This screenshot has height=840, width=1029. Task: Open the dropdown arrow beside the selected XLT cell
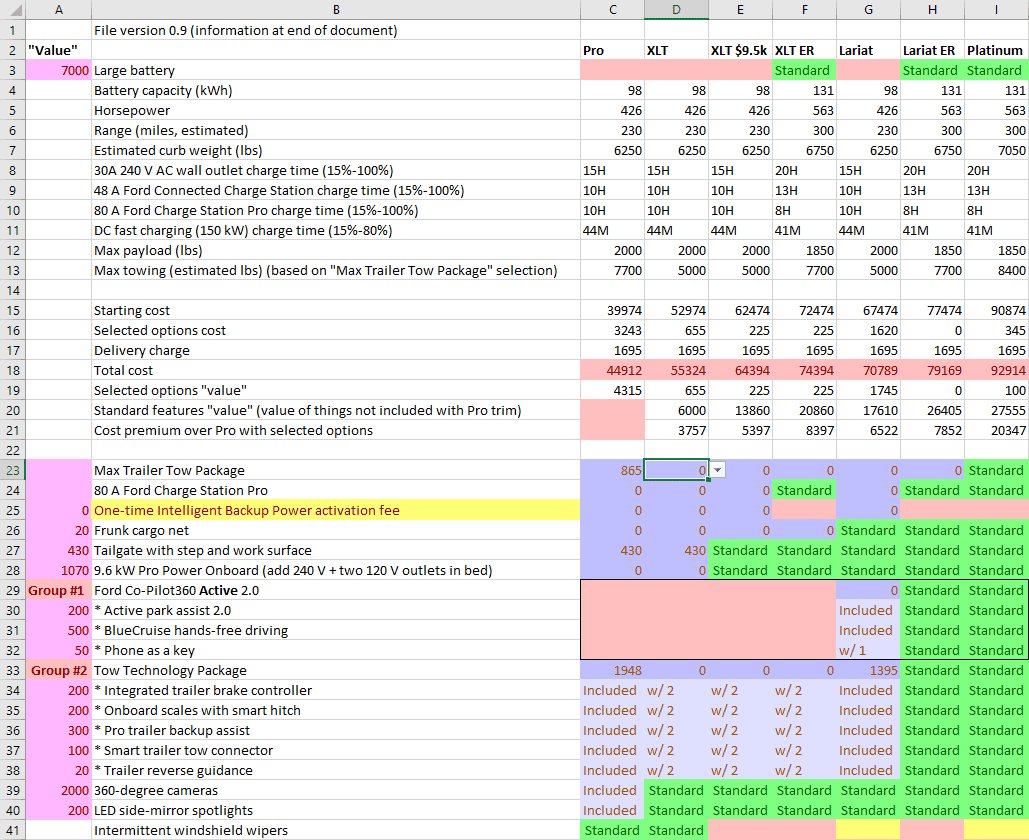(717, 470)
